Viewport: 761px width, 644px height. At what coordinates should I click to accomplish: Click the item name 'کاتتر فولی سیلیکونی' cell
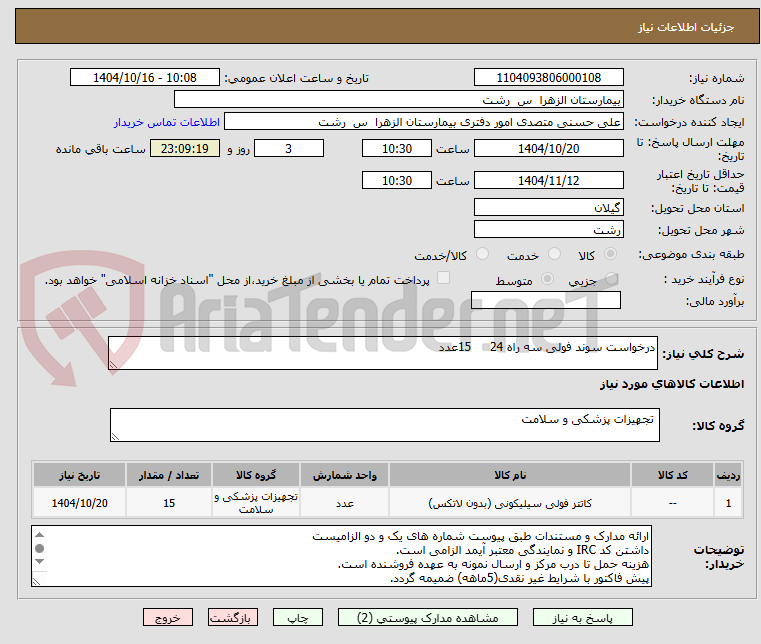510,503
